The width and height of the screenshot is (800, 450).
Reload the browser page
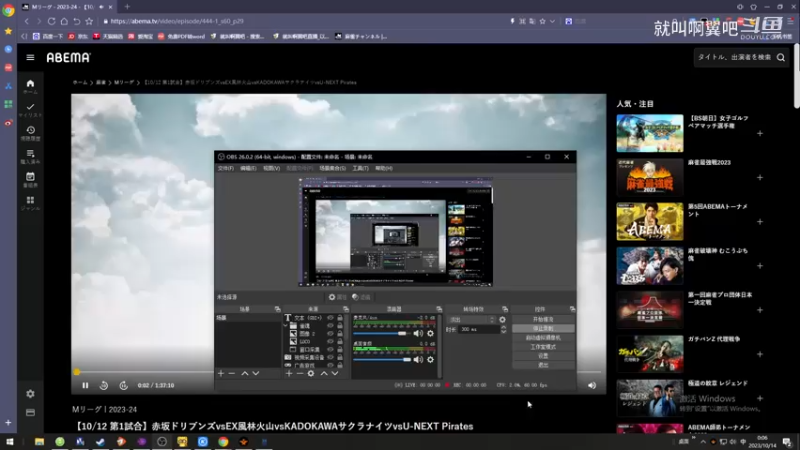click(x=52, y=21)
